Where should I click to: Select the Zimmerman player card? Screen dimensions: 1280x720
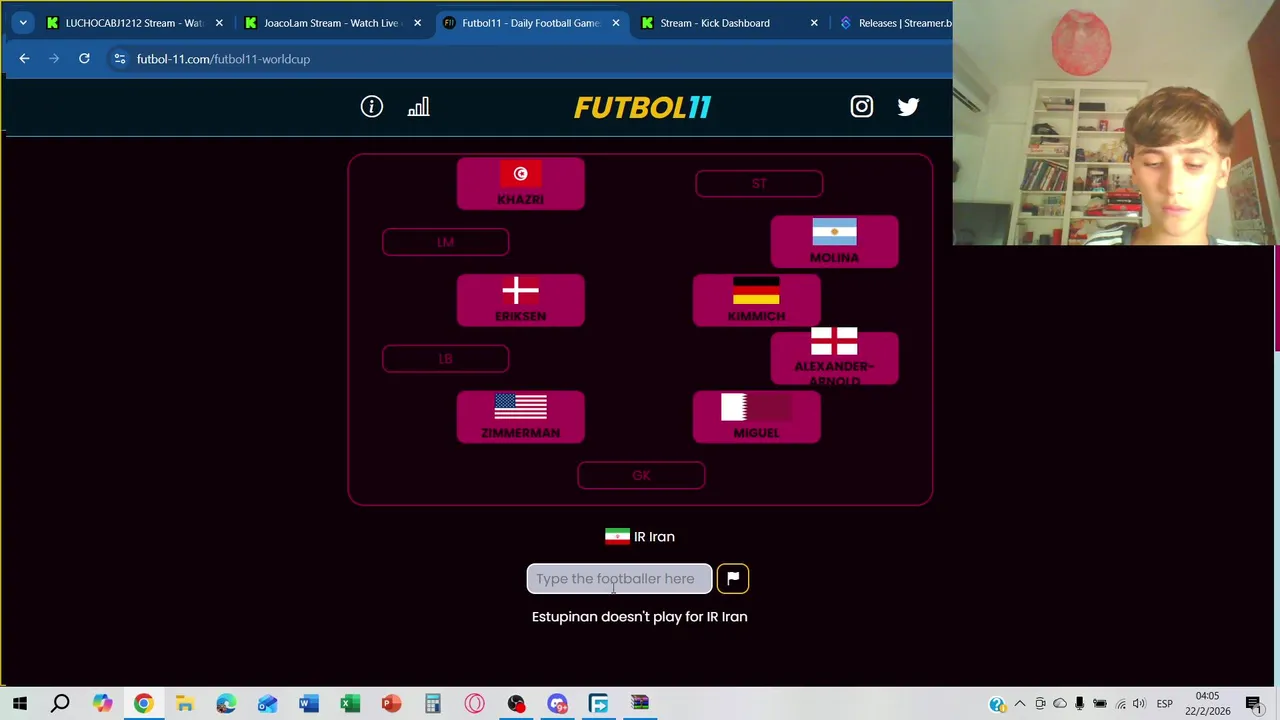coord(521,417)
